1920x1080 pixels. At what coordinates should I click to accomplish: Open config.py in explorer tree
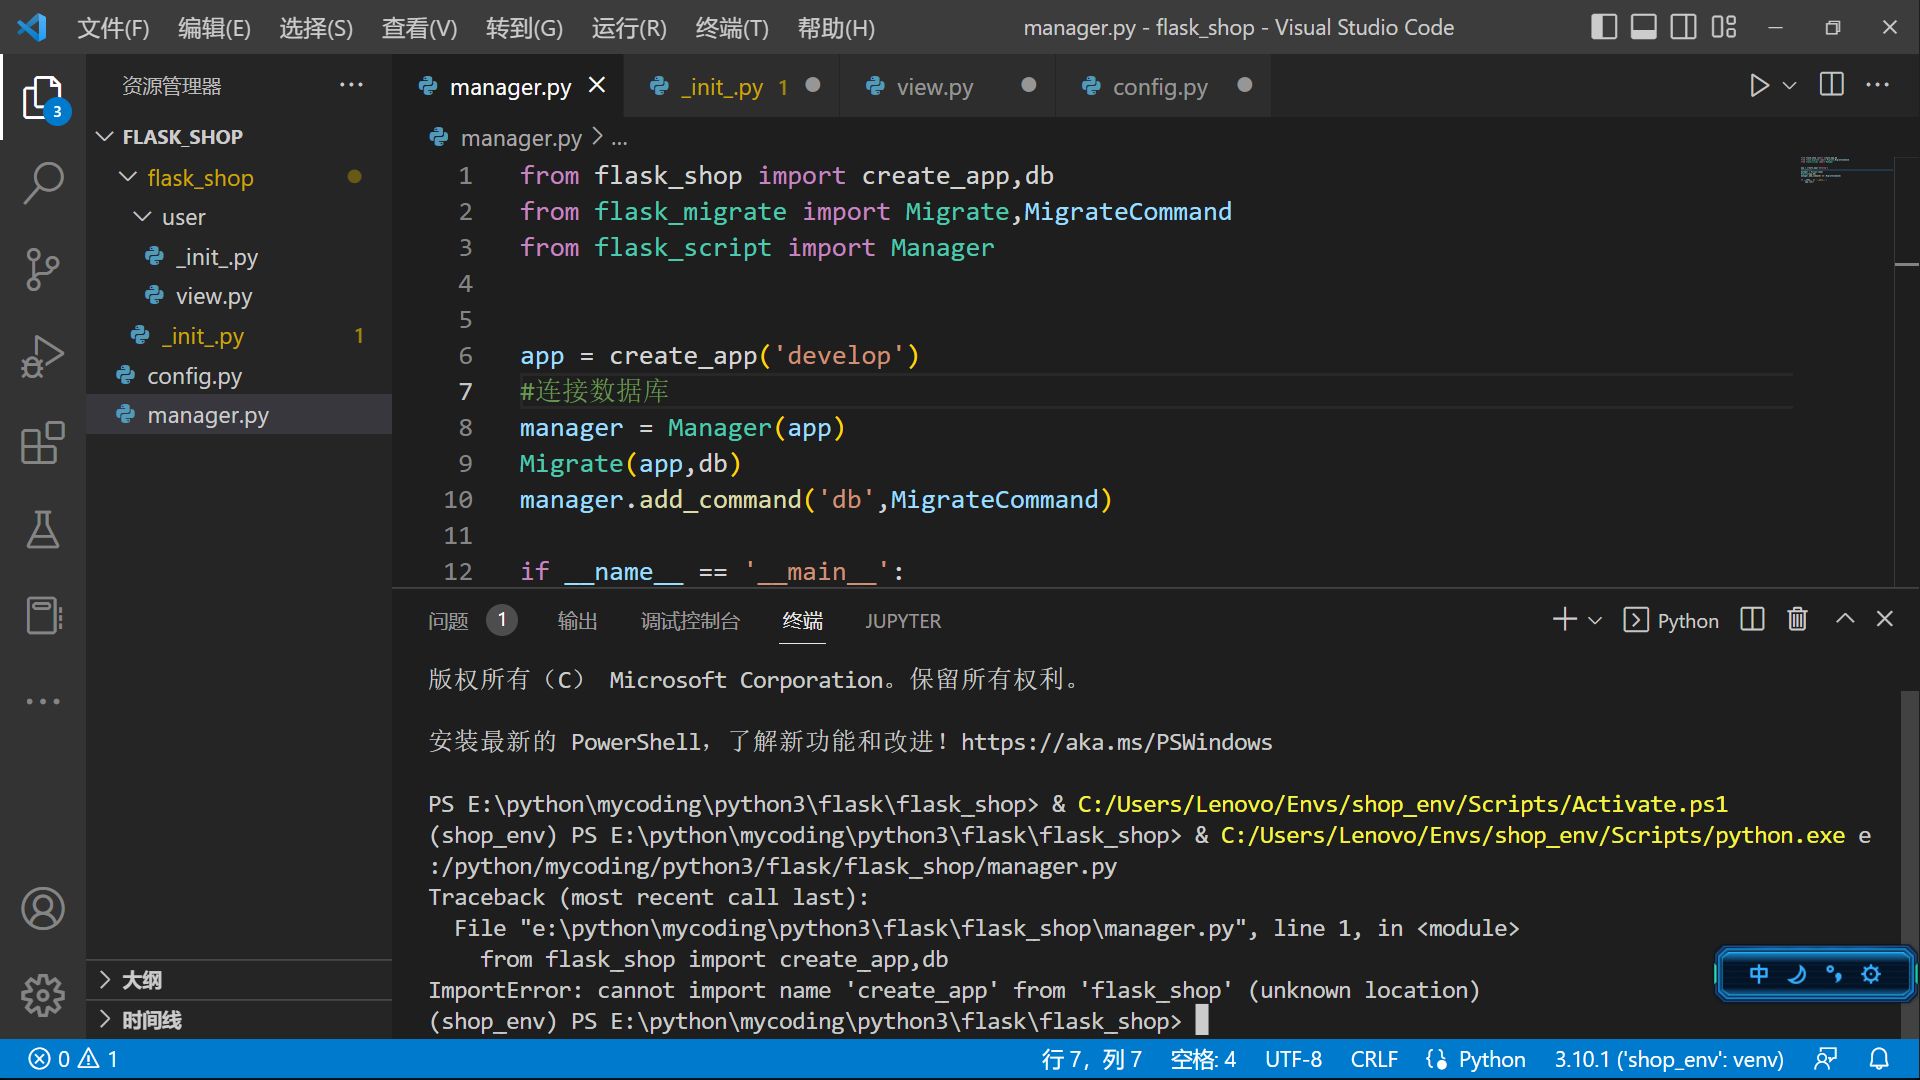(x=194, y=376)
